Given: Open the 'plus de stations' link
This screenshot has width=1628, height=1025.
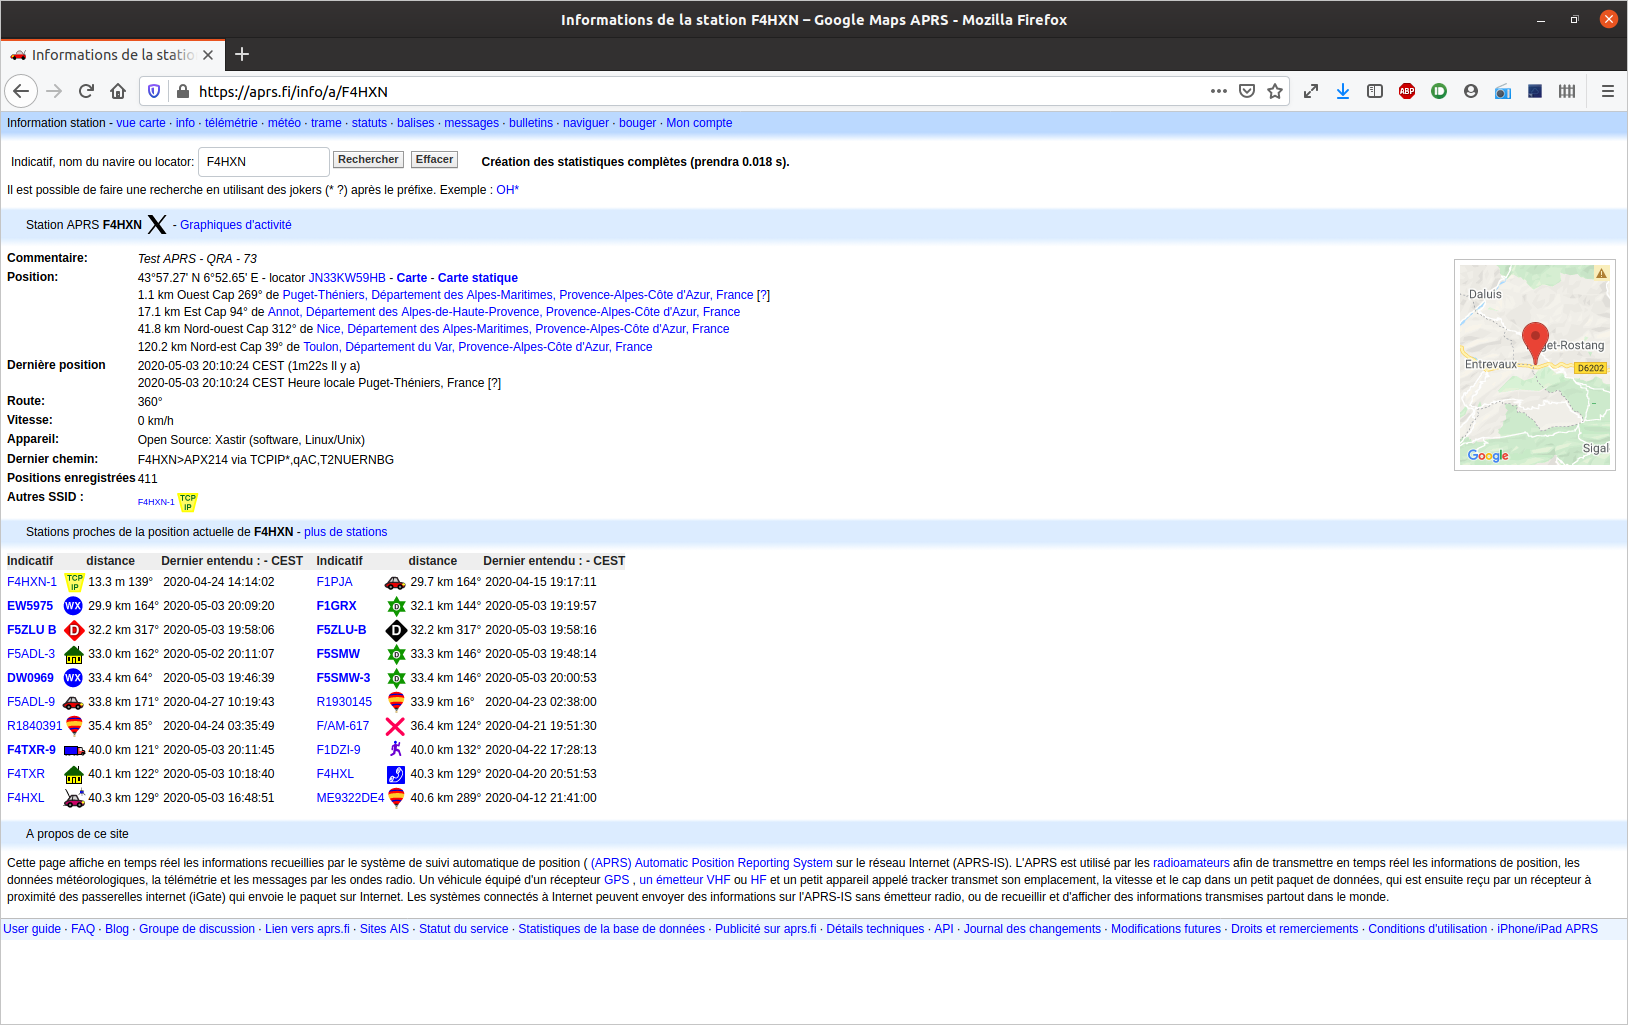Looking at the screenshot, I should (x=346, y=532).
